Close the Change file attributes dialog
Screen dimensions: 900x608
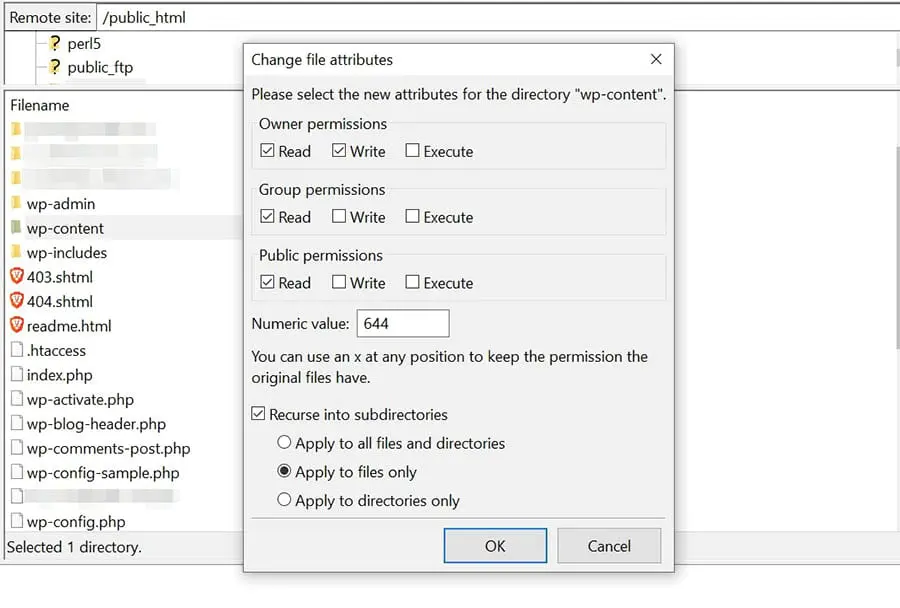point(656,60)
